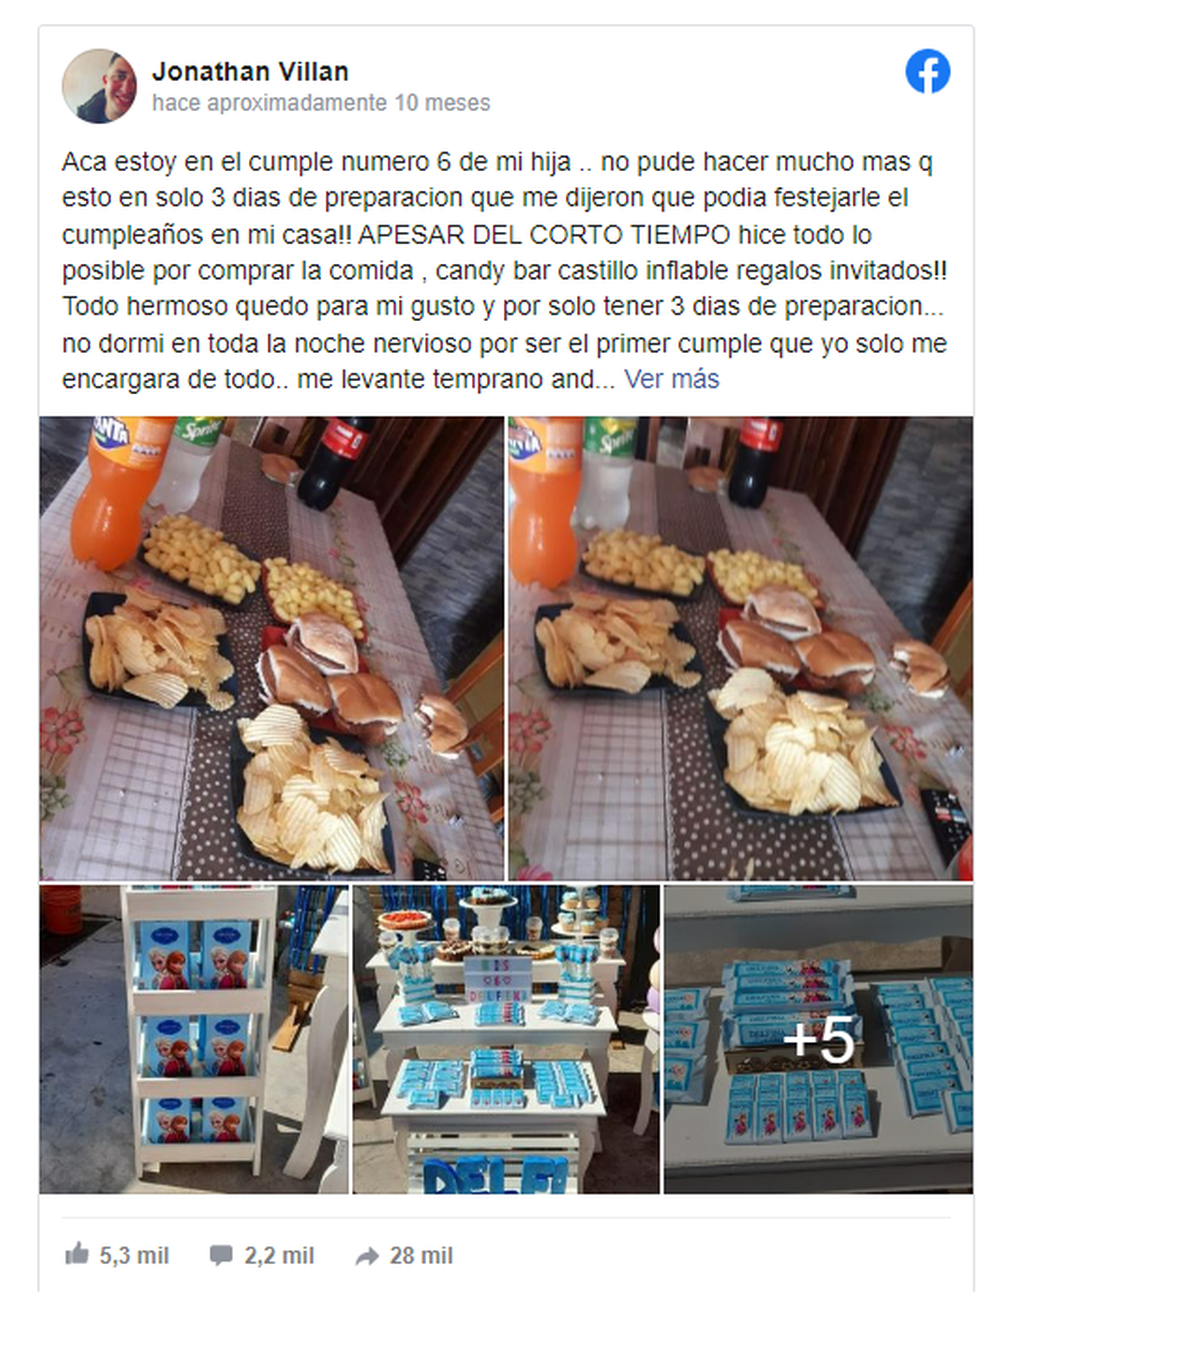Open the '+5' more photos thumbnail

(x=818, y=1039)
